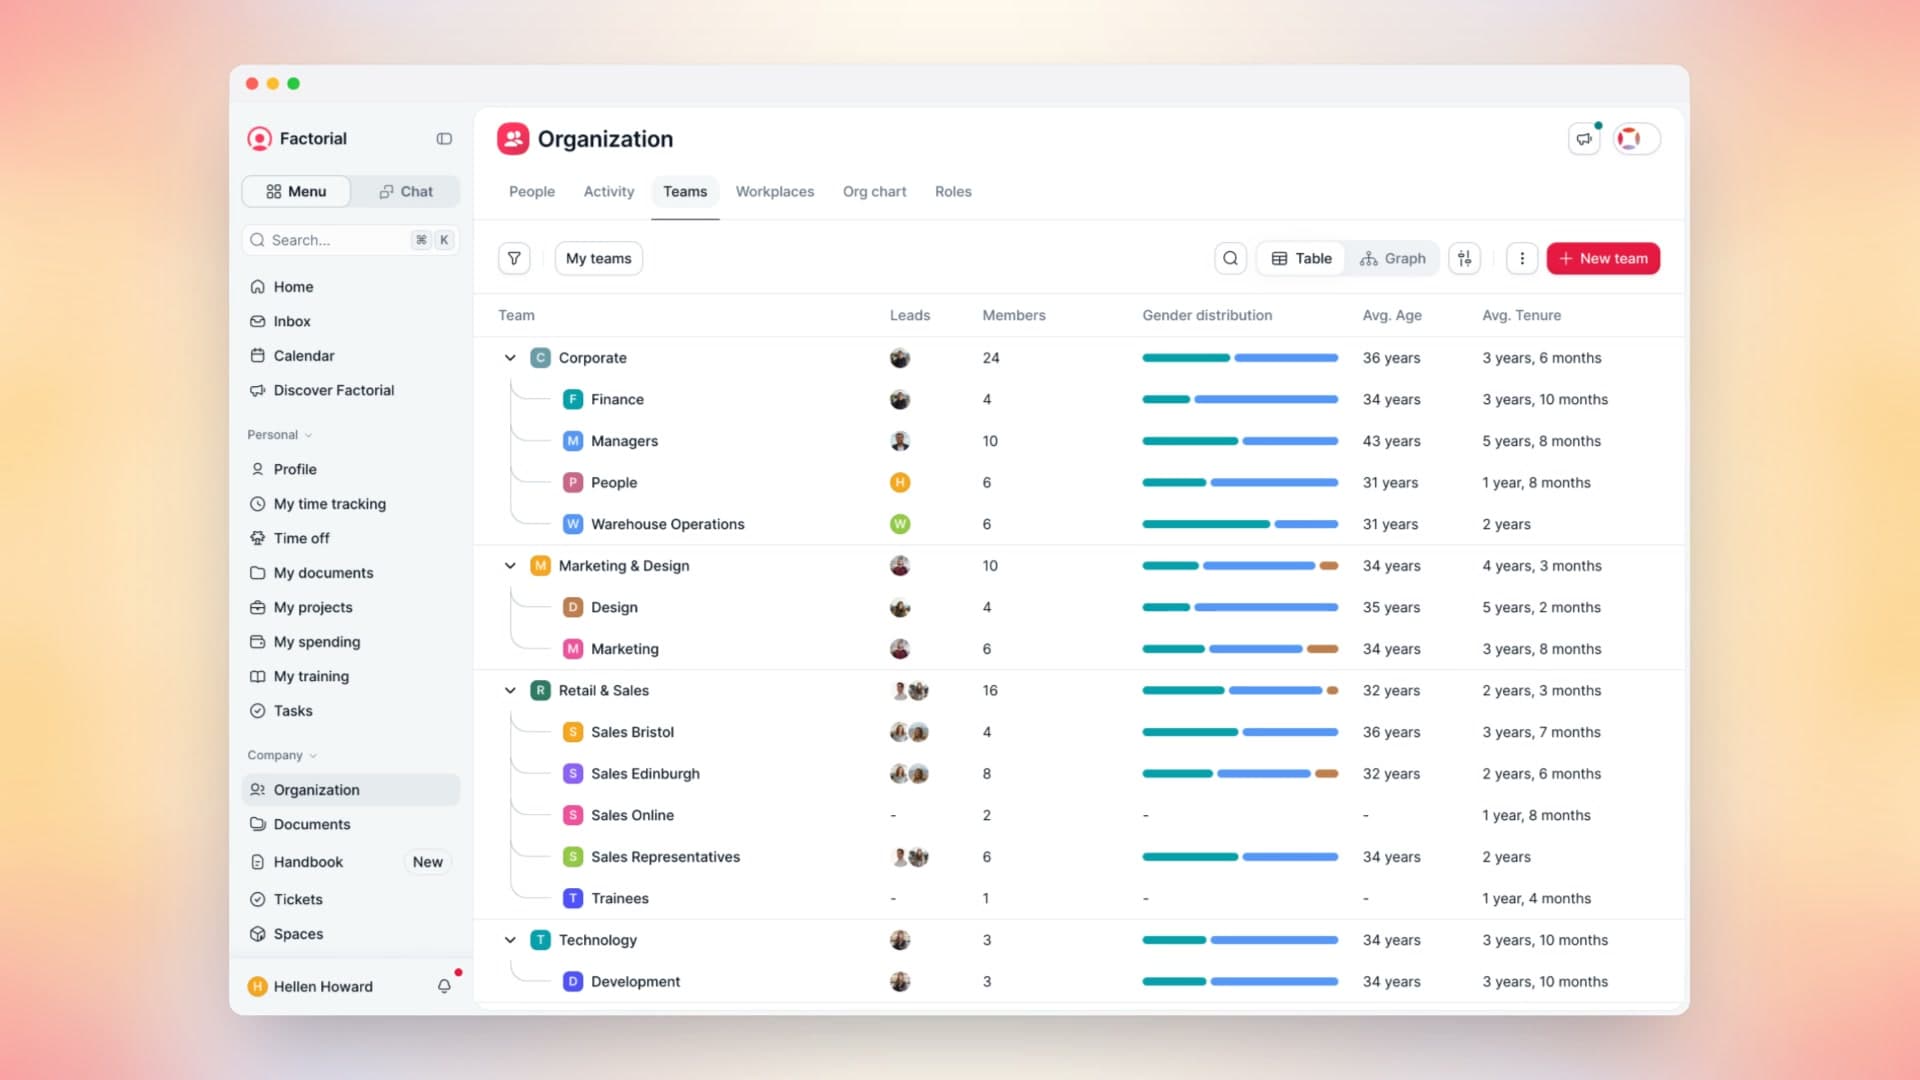The image size is (1920, 1080).
Task: Open the Roles tab
Action: [x=953, y=192]
